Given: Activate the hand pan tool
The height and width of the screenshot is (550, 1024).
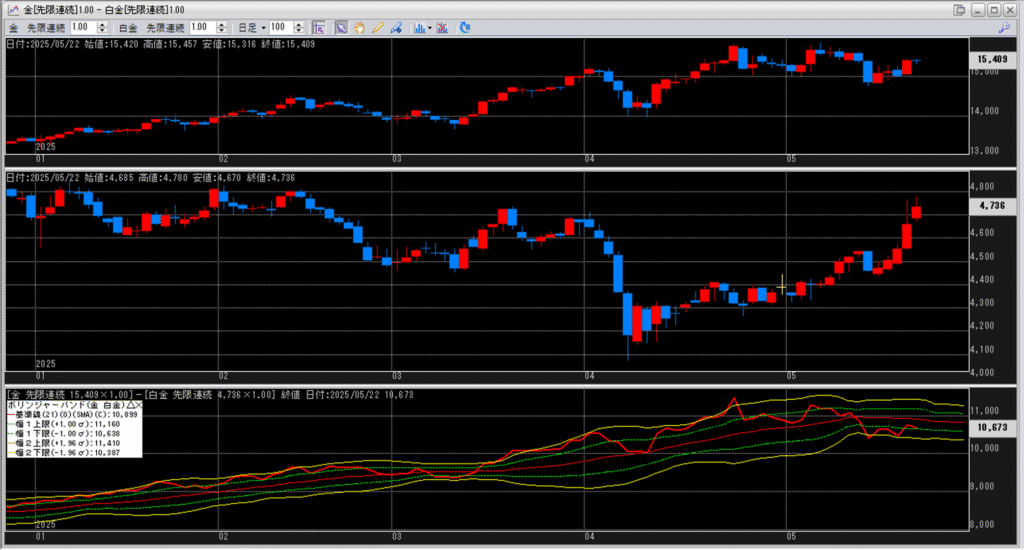Looking at the screenshot, I should click(360, 27).
